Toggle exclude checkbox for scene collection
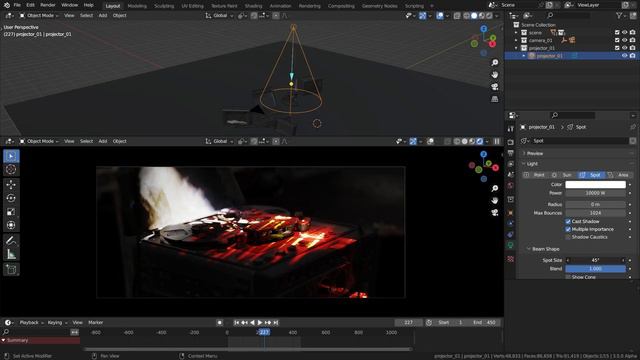The width and height of the screenshot is (640, 360). tap(617, 32)
